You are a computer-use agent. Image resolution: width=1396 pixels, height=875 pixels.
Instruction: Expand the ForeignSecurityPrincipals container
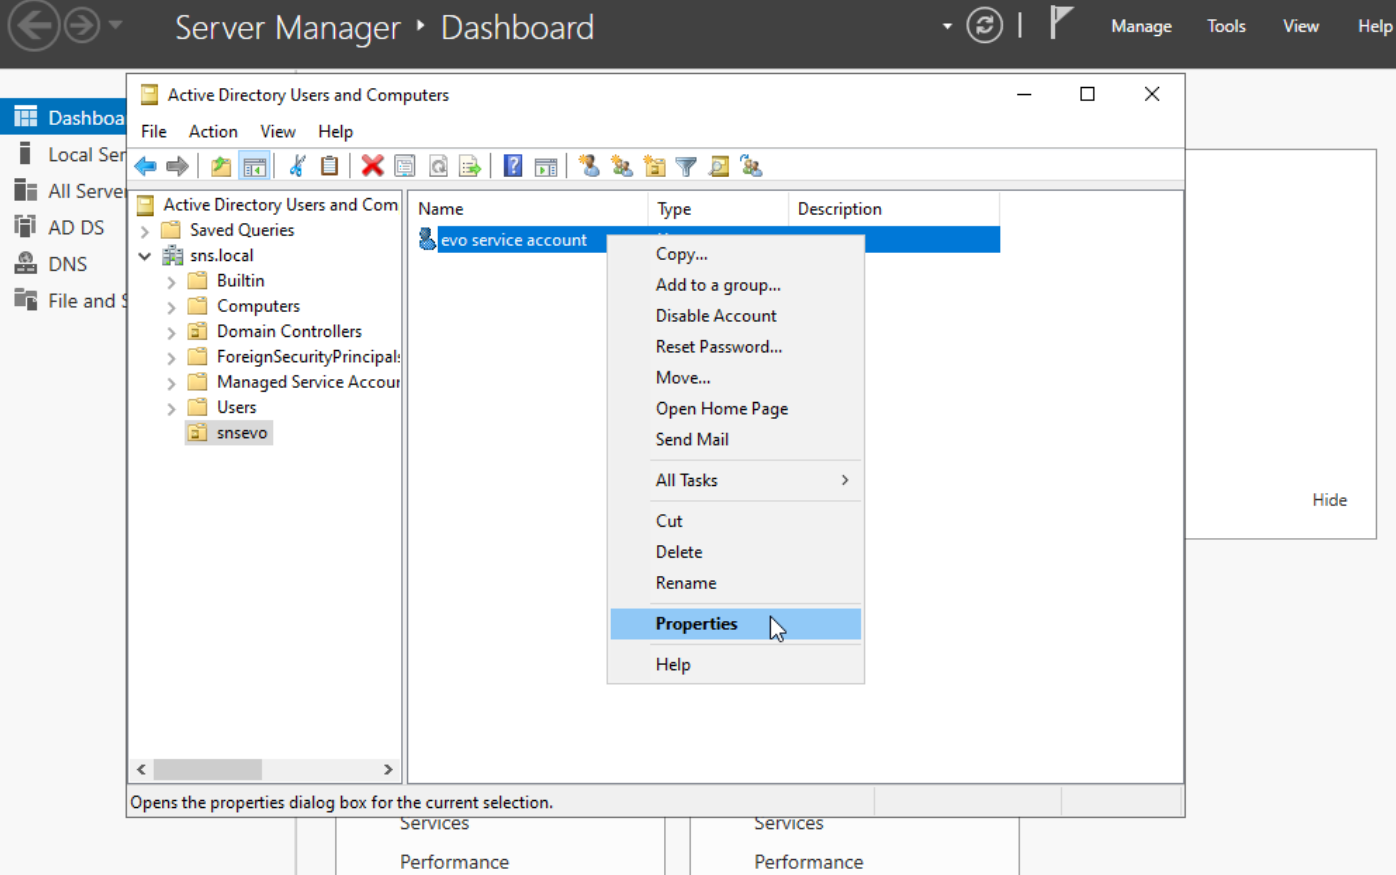pyautogui.click(x=171, y=358)
